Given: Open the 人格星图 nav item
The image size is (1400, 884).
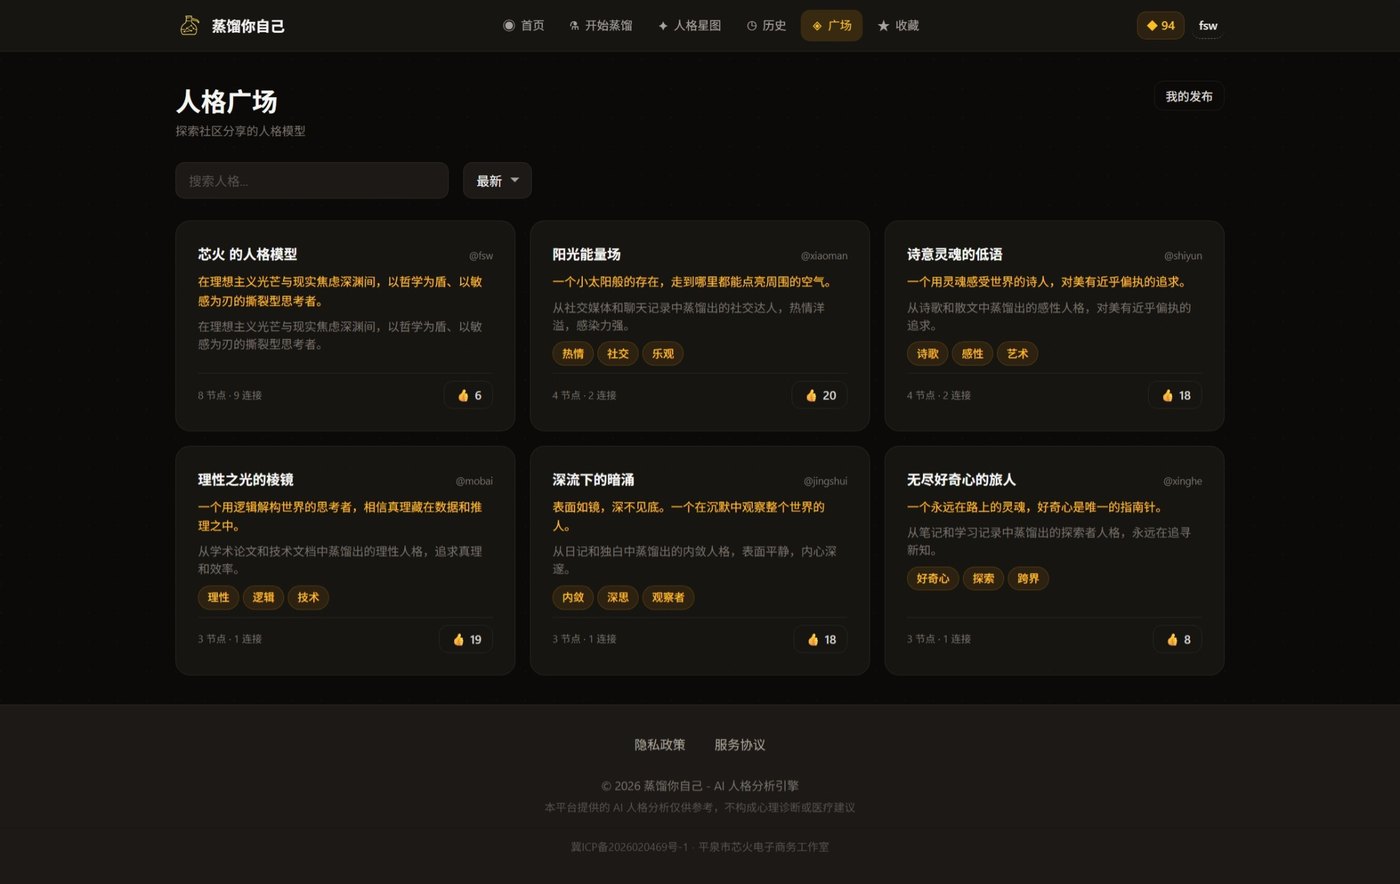Looking at the screenshot, I should click(689, 25).
